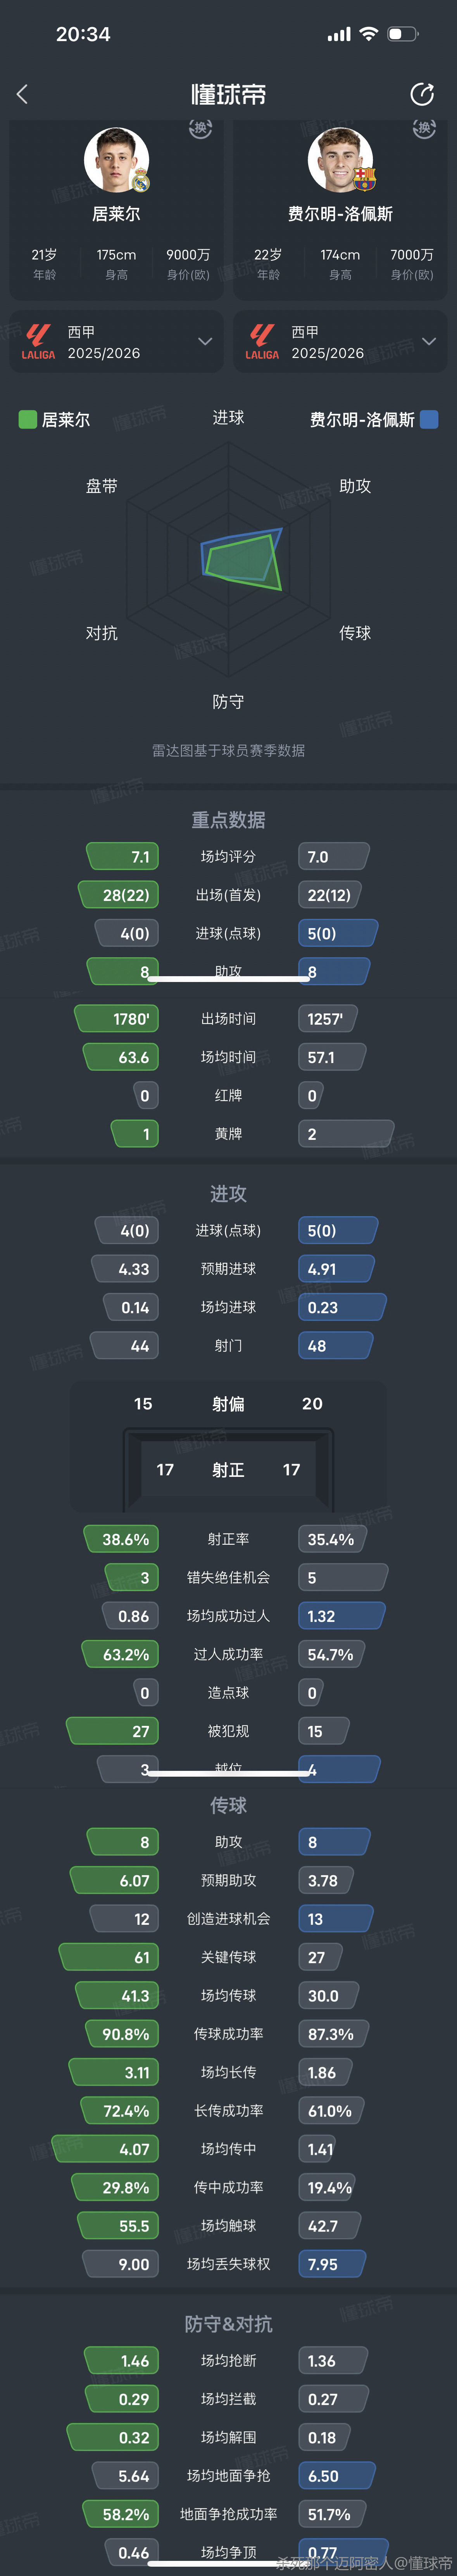Screen dimensions: 457x2576
Task: Tap the 进球 axis label on radar
Action: [x=228, y=417]
